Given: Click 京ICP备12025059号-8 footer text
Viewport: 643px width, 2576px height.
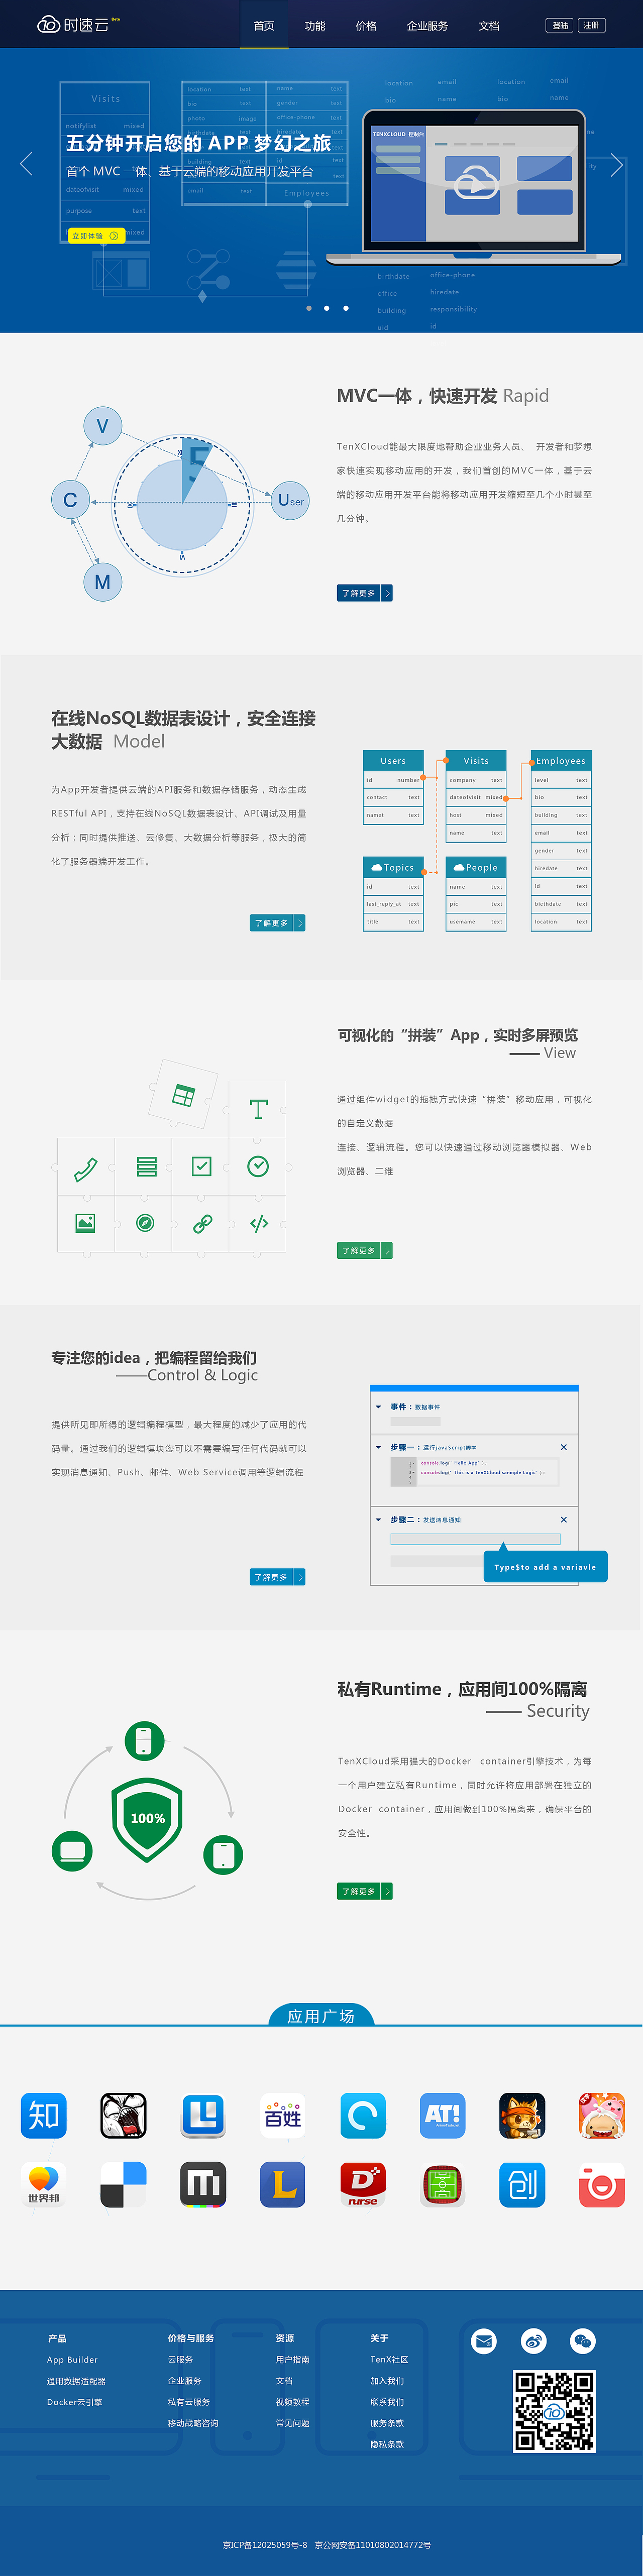Looking at the screenshot, I should (265, 2545).
